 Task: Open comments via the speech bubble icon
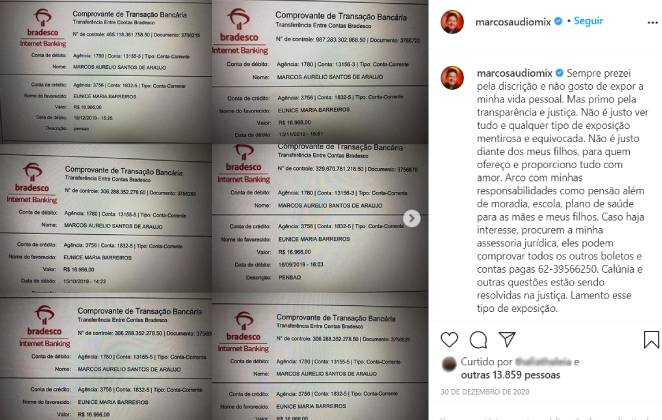click(478, 339)
